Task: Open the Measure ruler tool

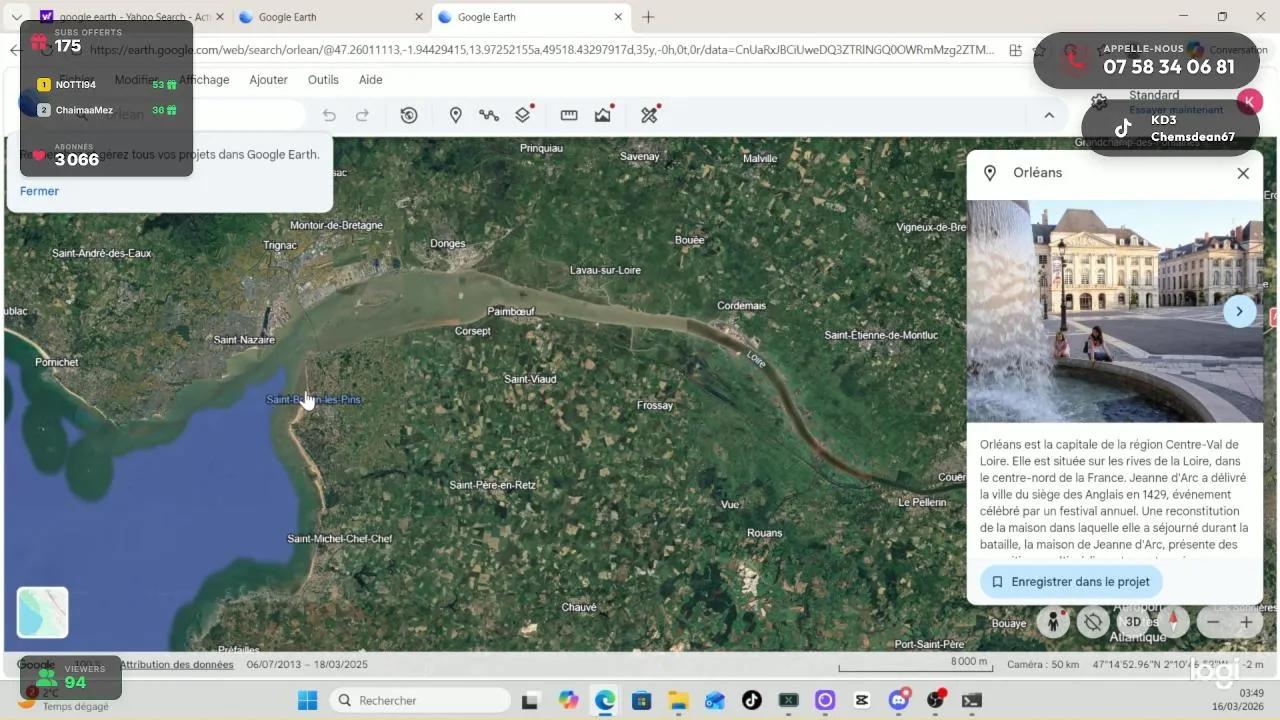Action: [569, 115]
